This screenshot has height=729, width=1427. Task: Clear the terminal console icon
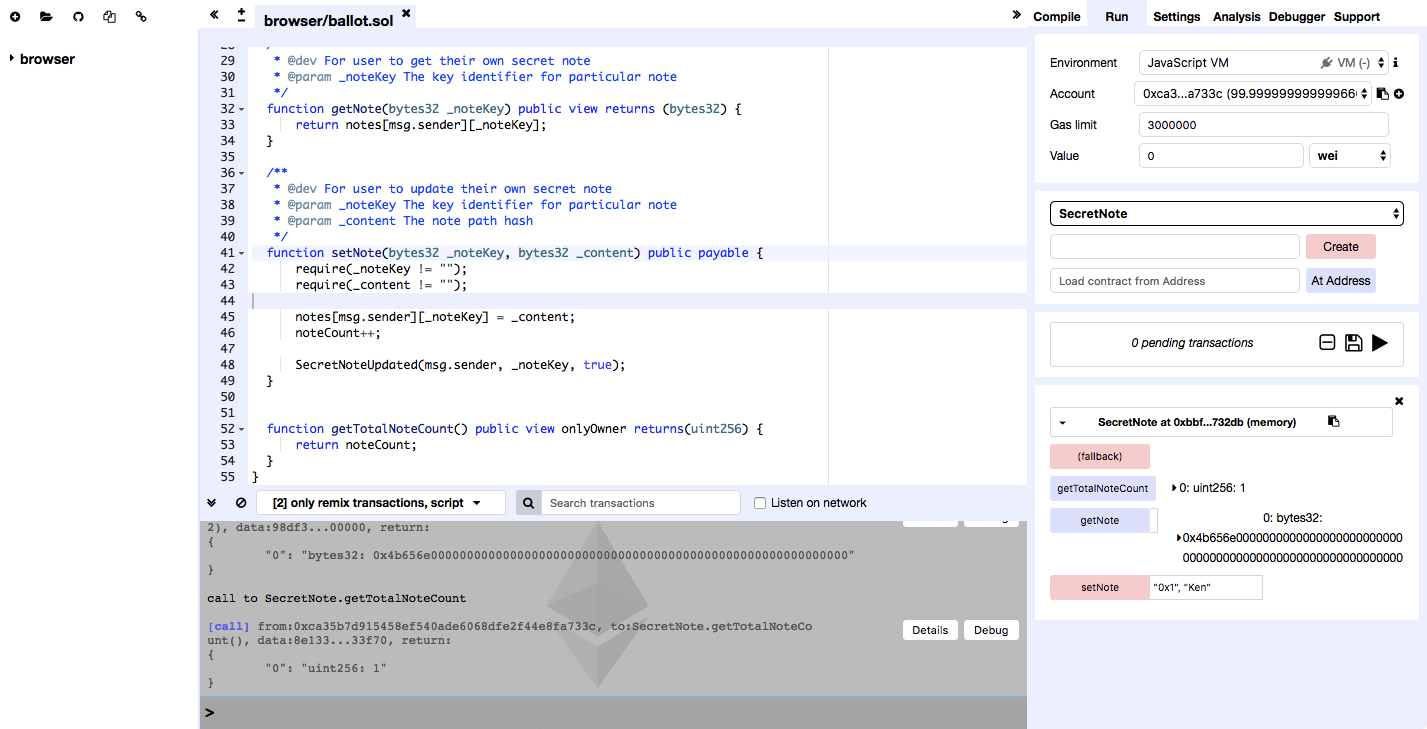point(241,503)
